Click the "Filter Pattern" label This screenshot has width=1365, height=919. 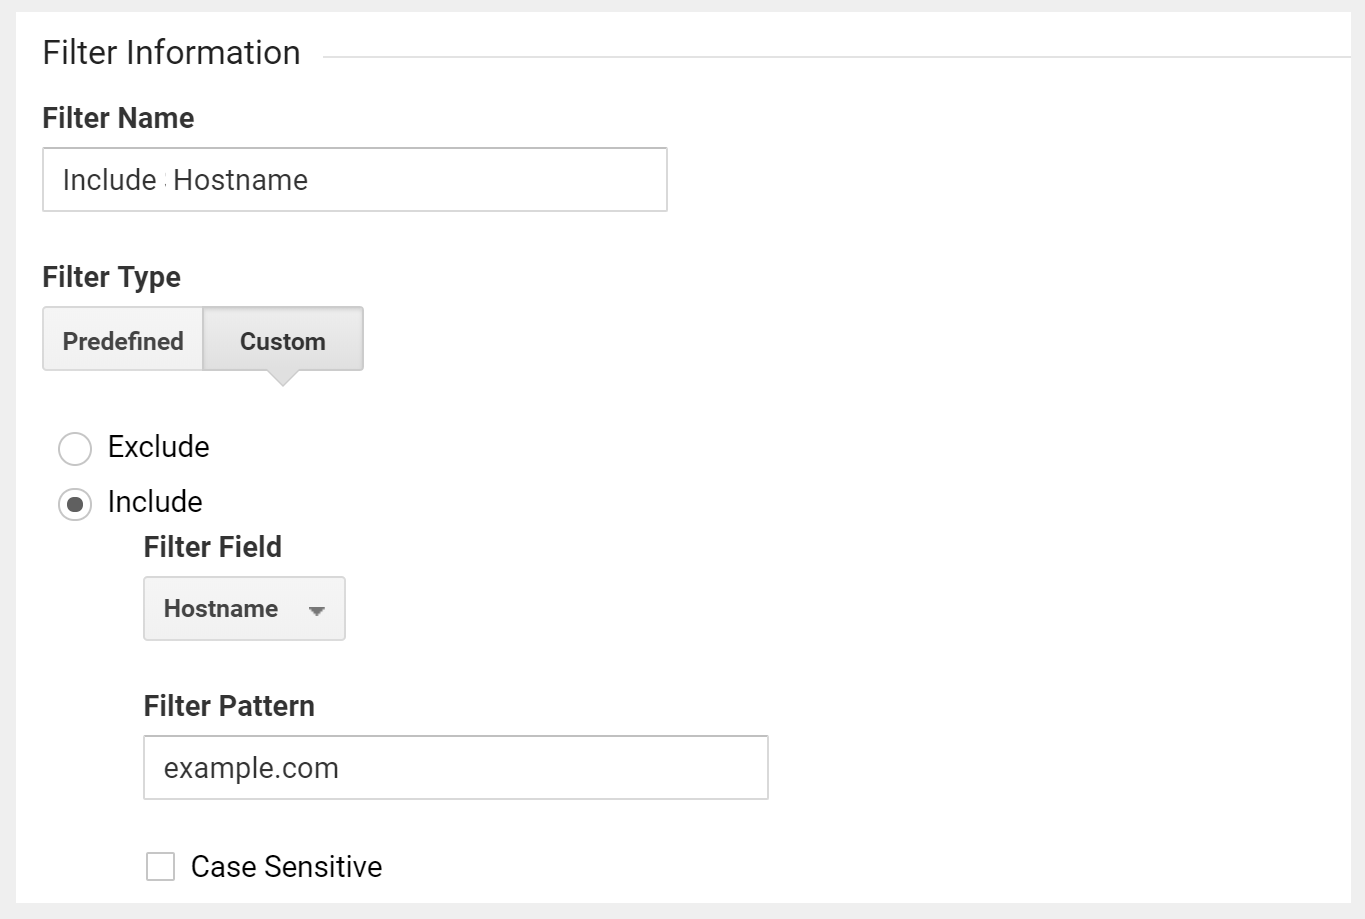tap(229, 706)
